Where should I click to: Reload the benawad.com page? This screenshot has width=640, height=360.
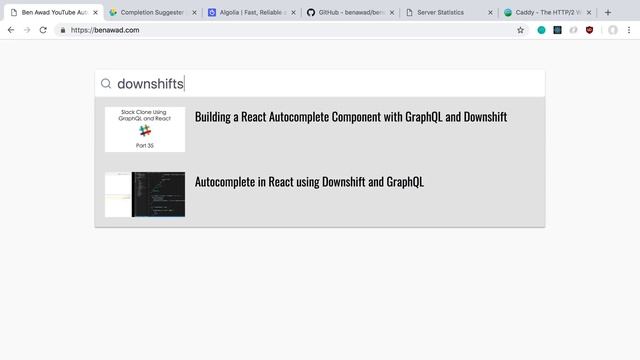(x=43, y=30)
